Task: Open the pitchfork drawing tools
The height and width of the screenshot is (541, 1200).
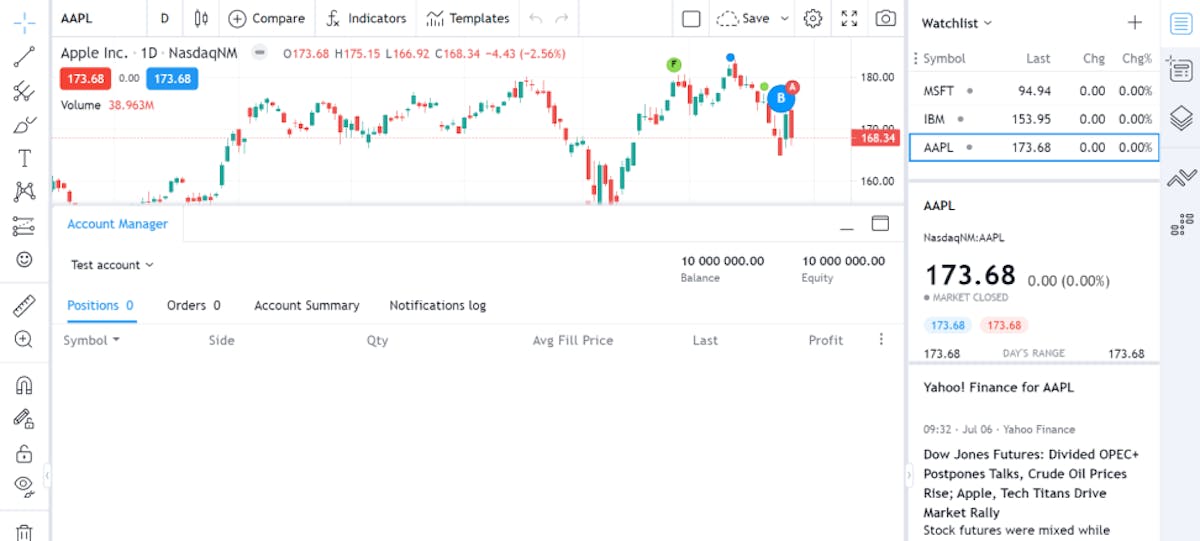Action: tap(24, 91)
